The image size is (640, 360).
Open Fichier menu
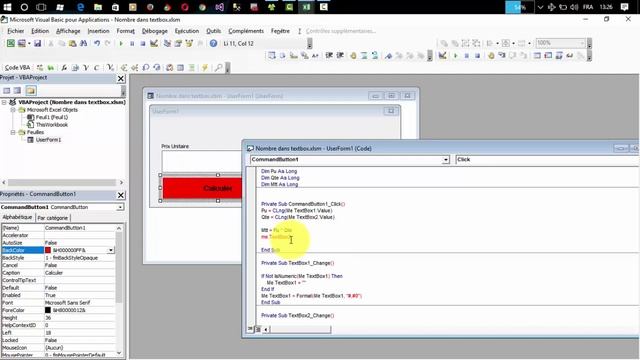click(x=16, y=31)
